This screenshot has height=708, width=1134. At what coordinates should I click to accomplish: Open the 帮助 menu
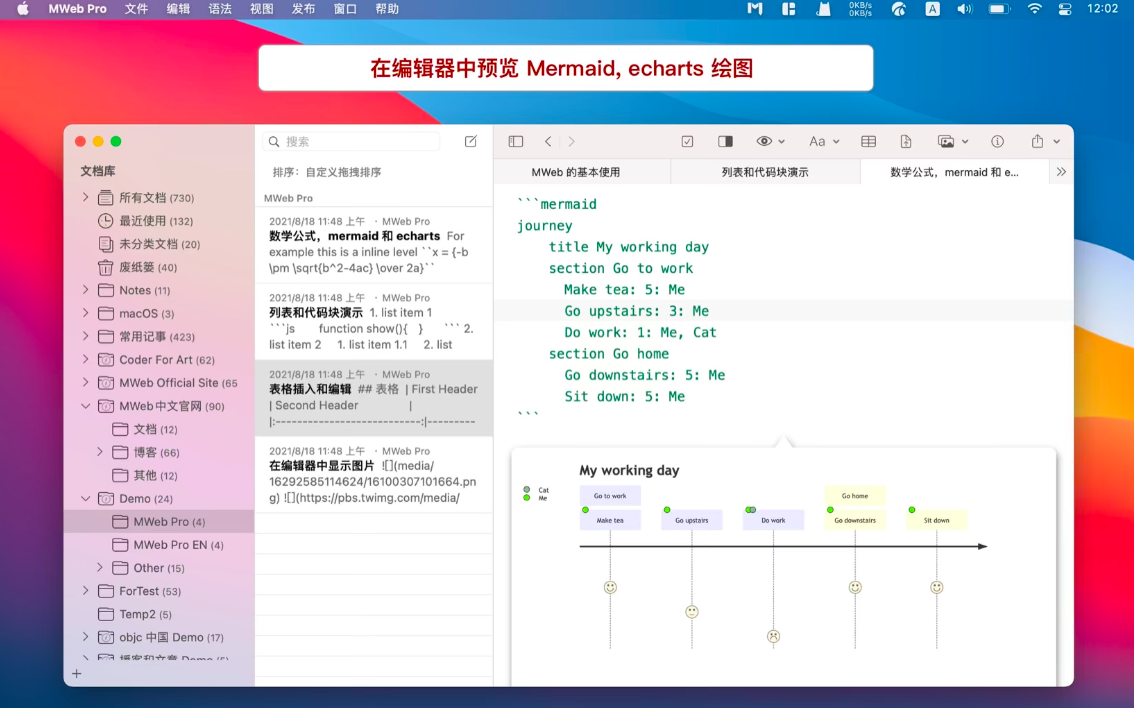pyautogui.click(x=387, y=9)
